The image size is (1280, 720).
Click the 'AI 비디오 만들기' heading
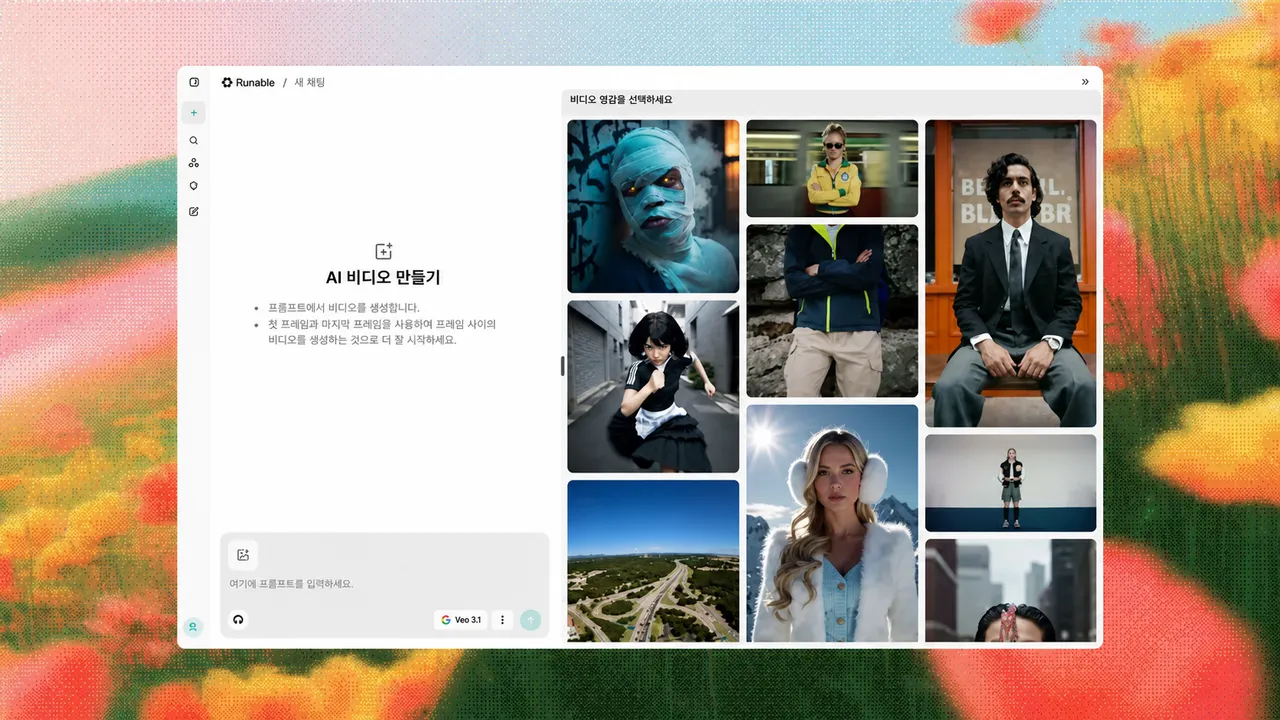(x=383, y=278)
